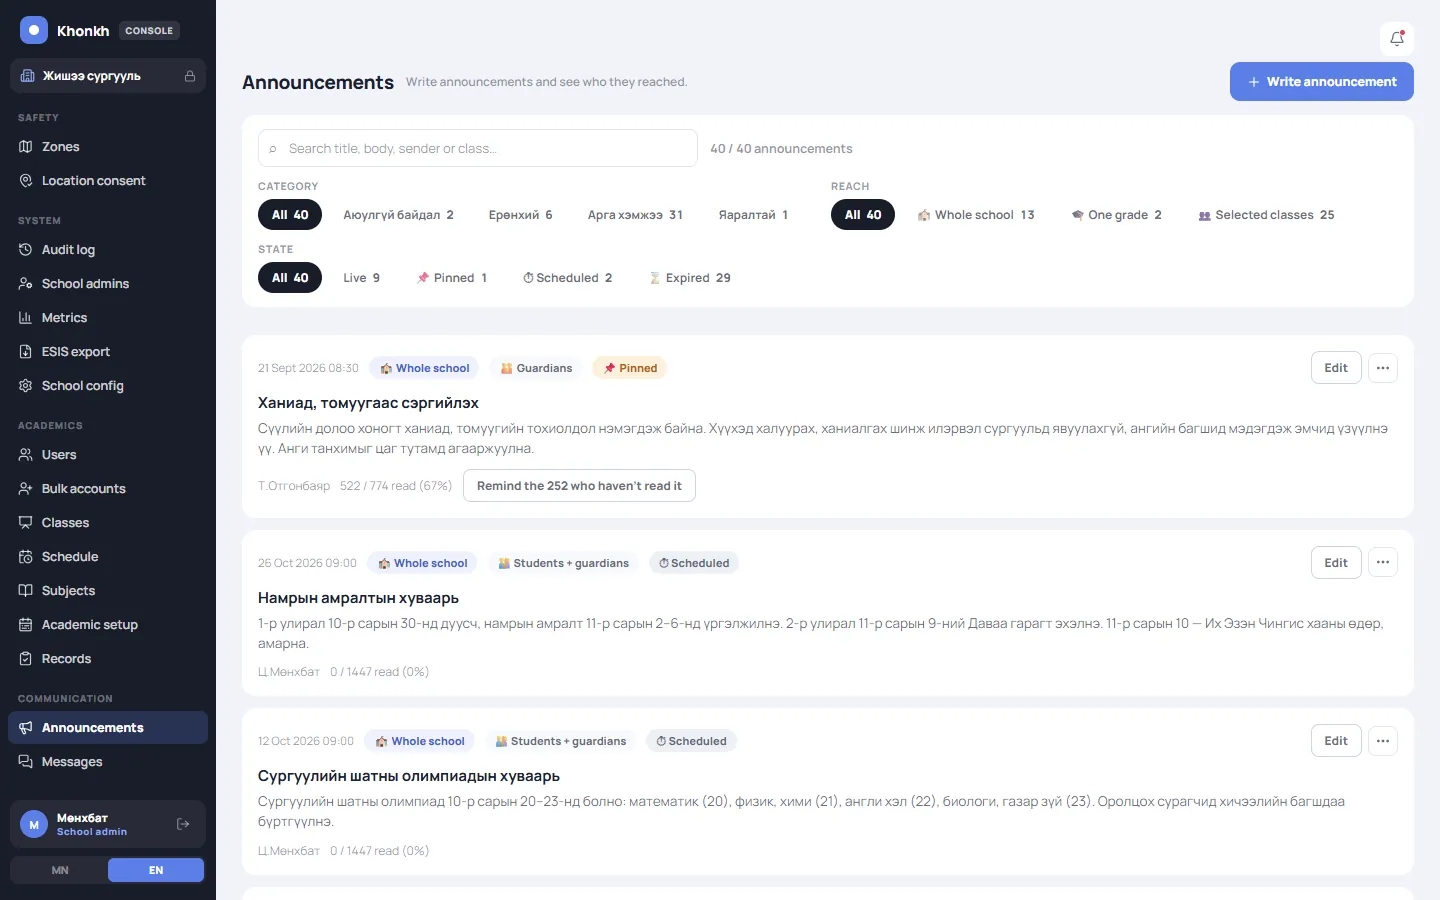Select the Жишээ сургууль school selector
Viewport: 1440px width, 900px height.
108,76
